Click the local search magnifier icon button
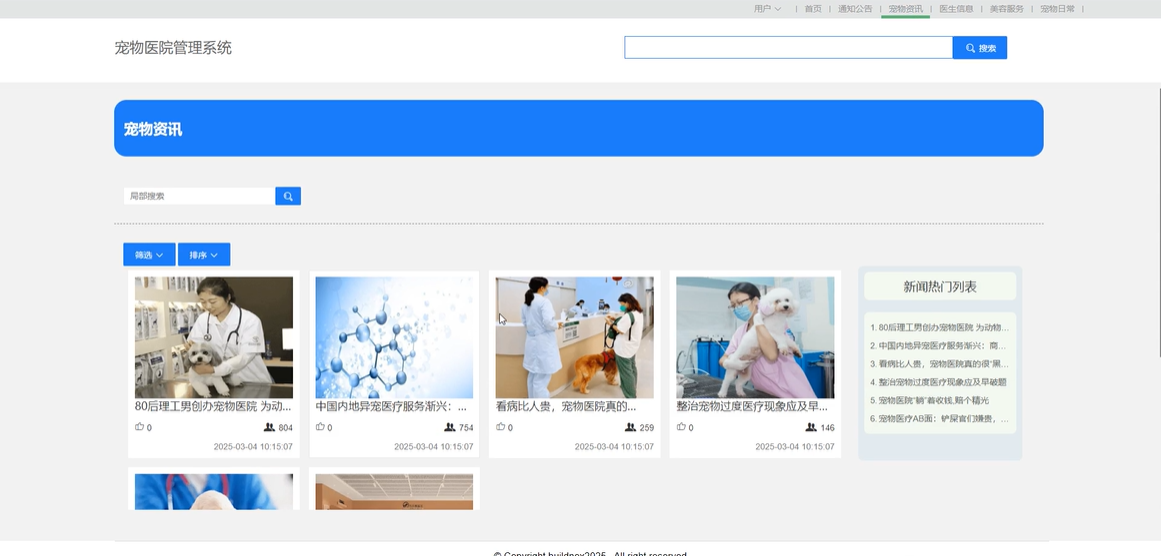 (288, 196)
